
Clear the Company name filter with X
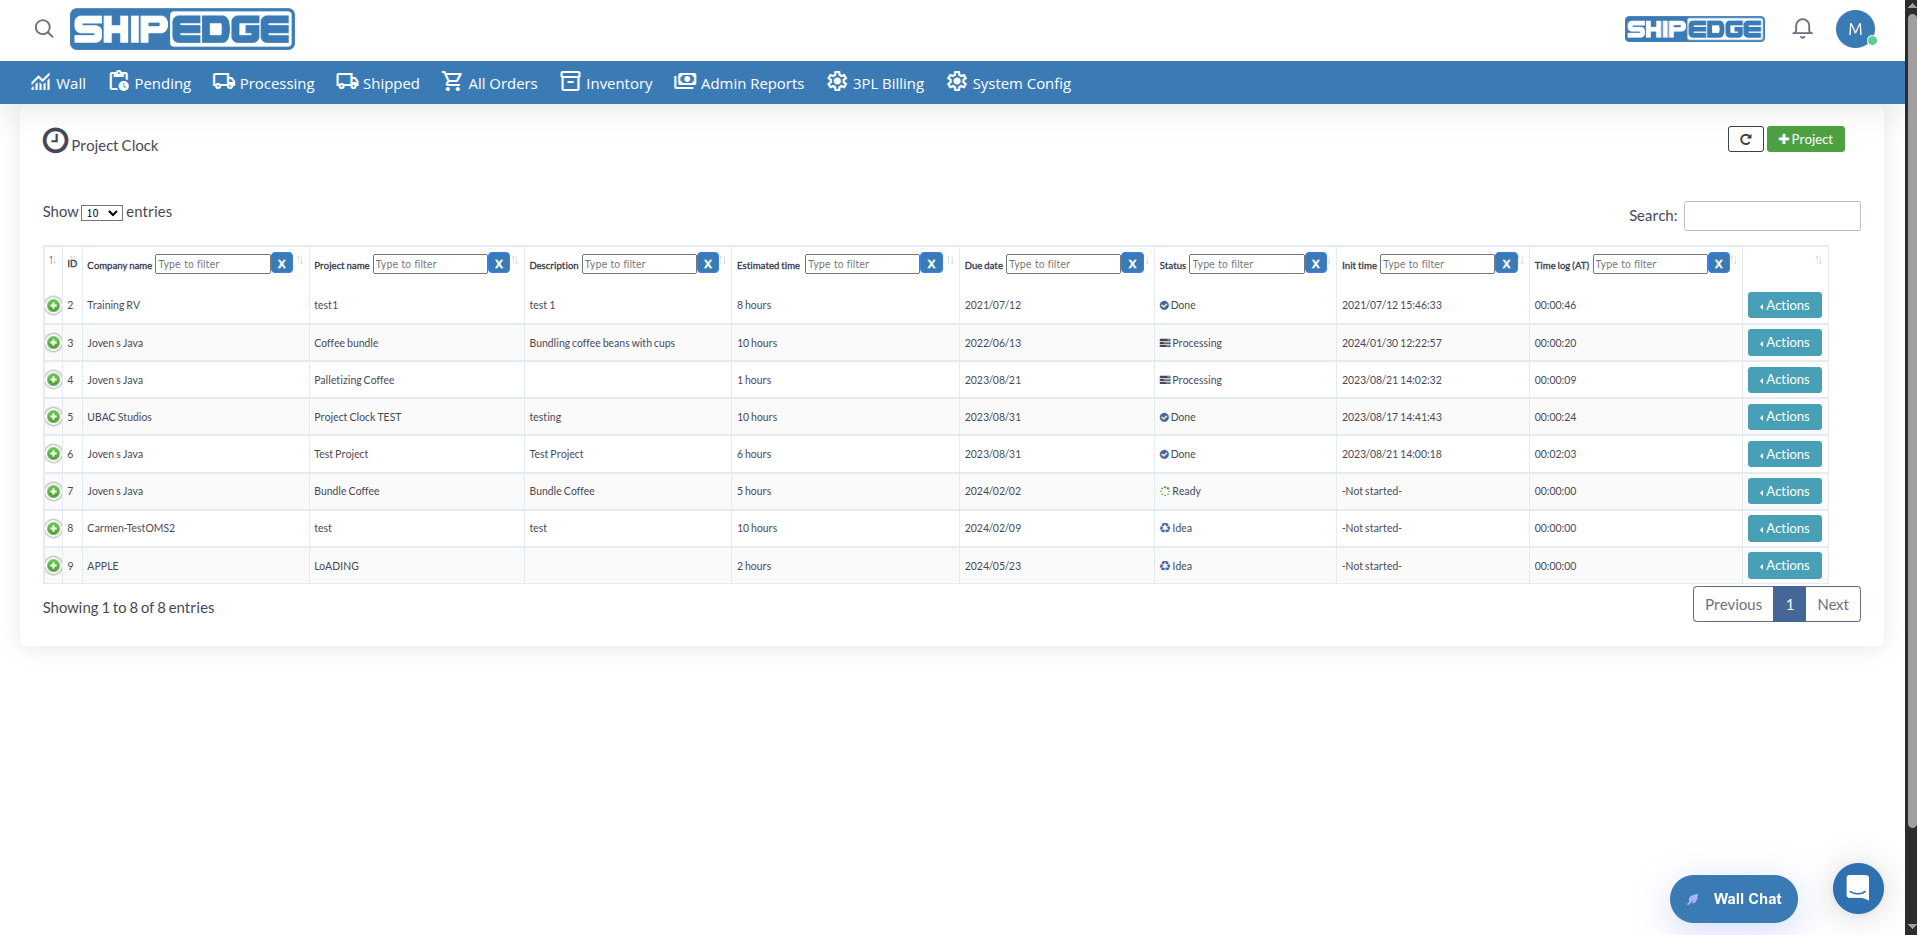point(282,264)
